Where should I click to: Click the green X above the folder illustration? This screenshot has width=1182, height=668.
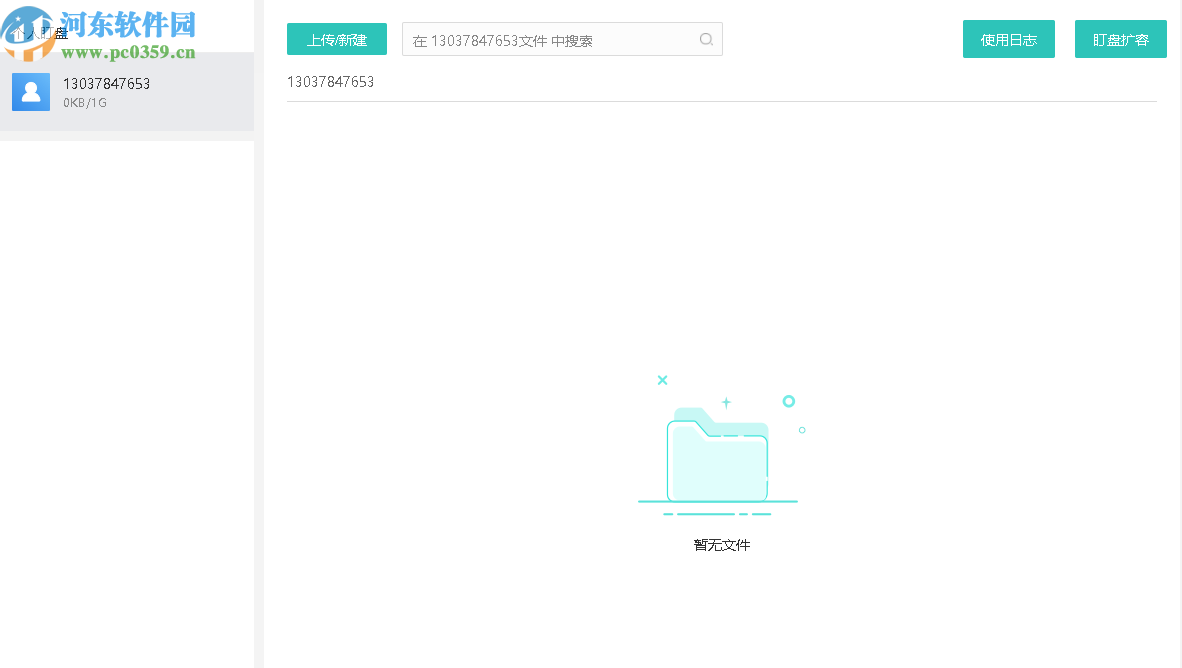pyautogui.click(x=662, y=380)
